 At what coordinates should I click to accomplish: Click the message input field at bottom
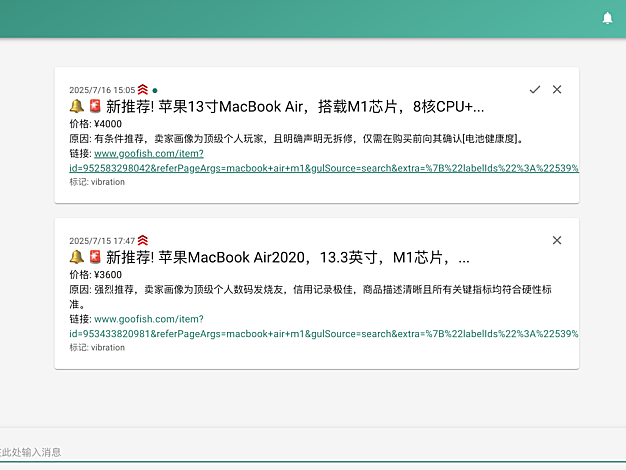click(313, 452)
